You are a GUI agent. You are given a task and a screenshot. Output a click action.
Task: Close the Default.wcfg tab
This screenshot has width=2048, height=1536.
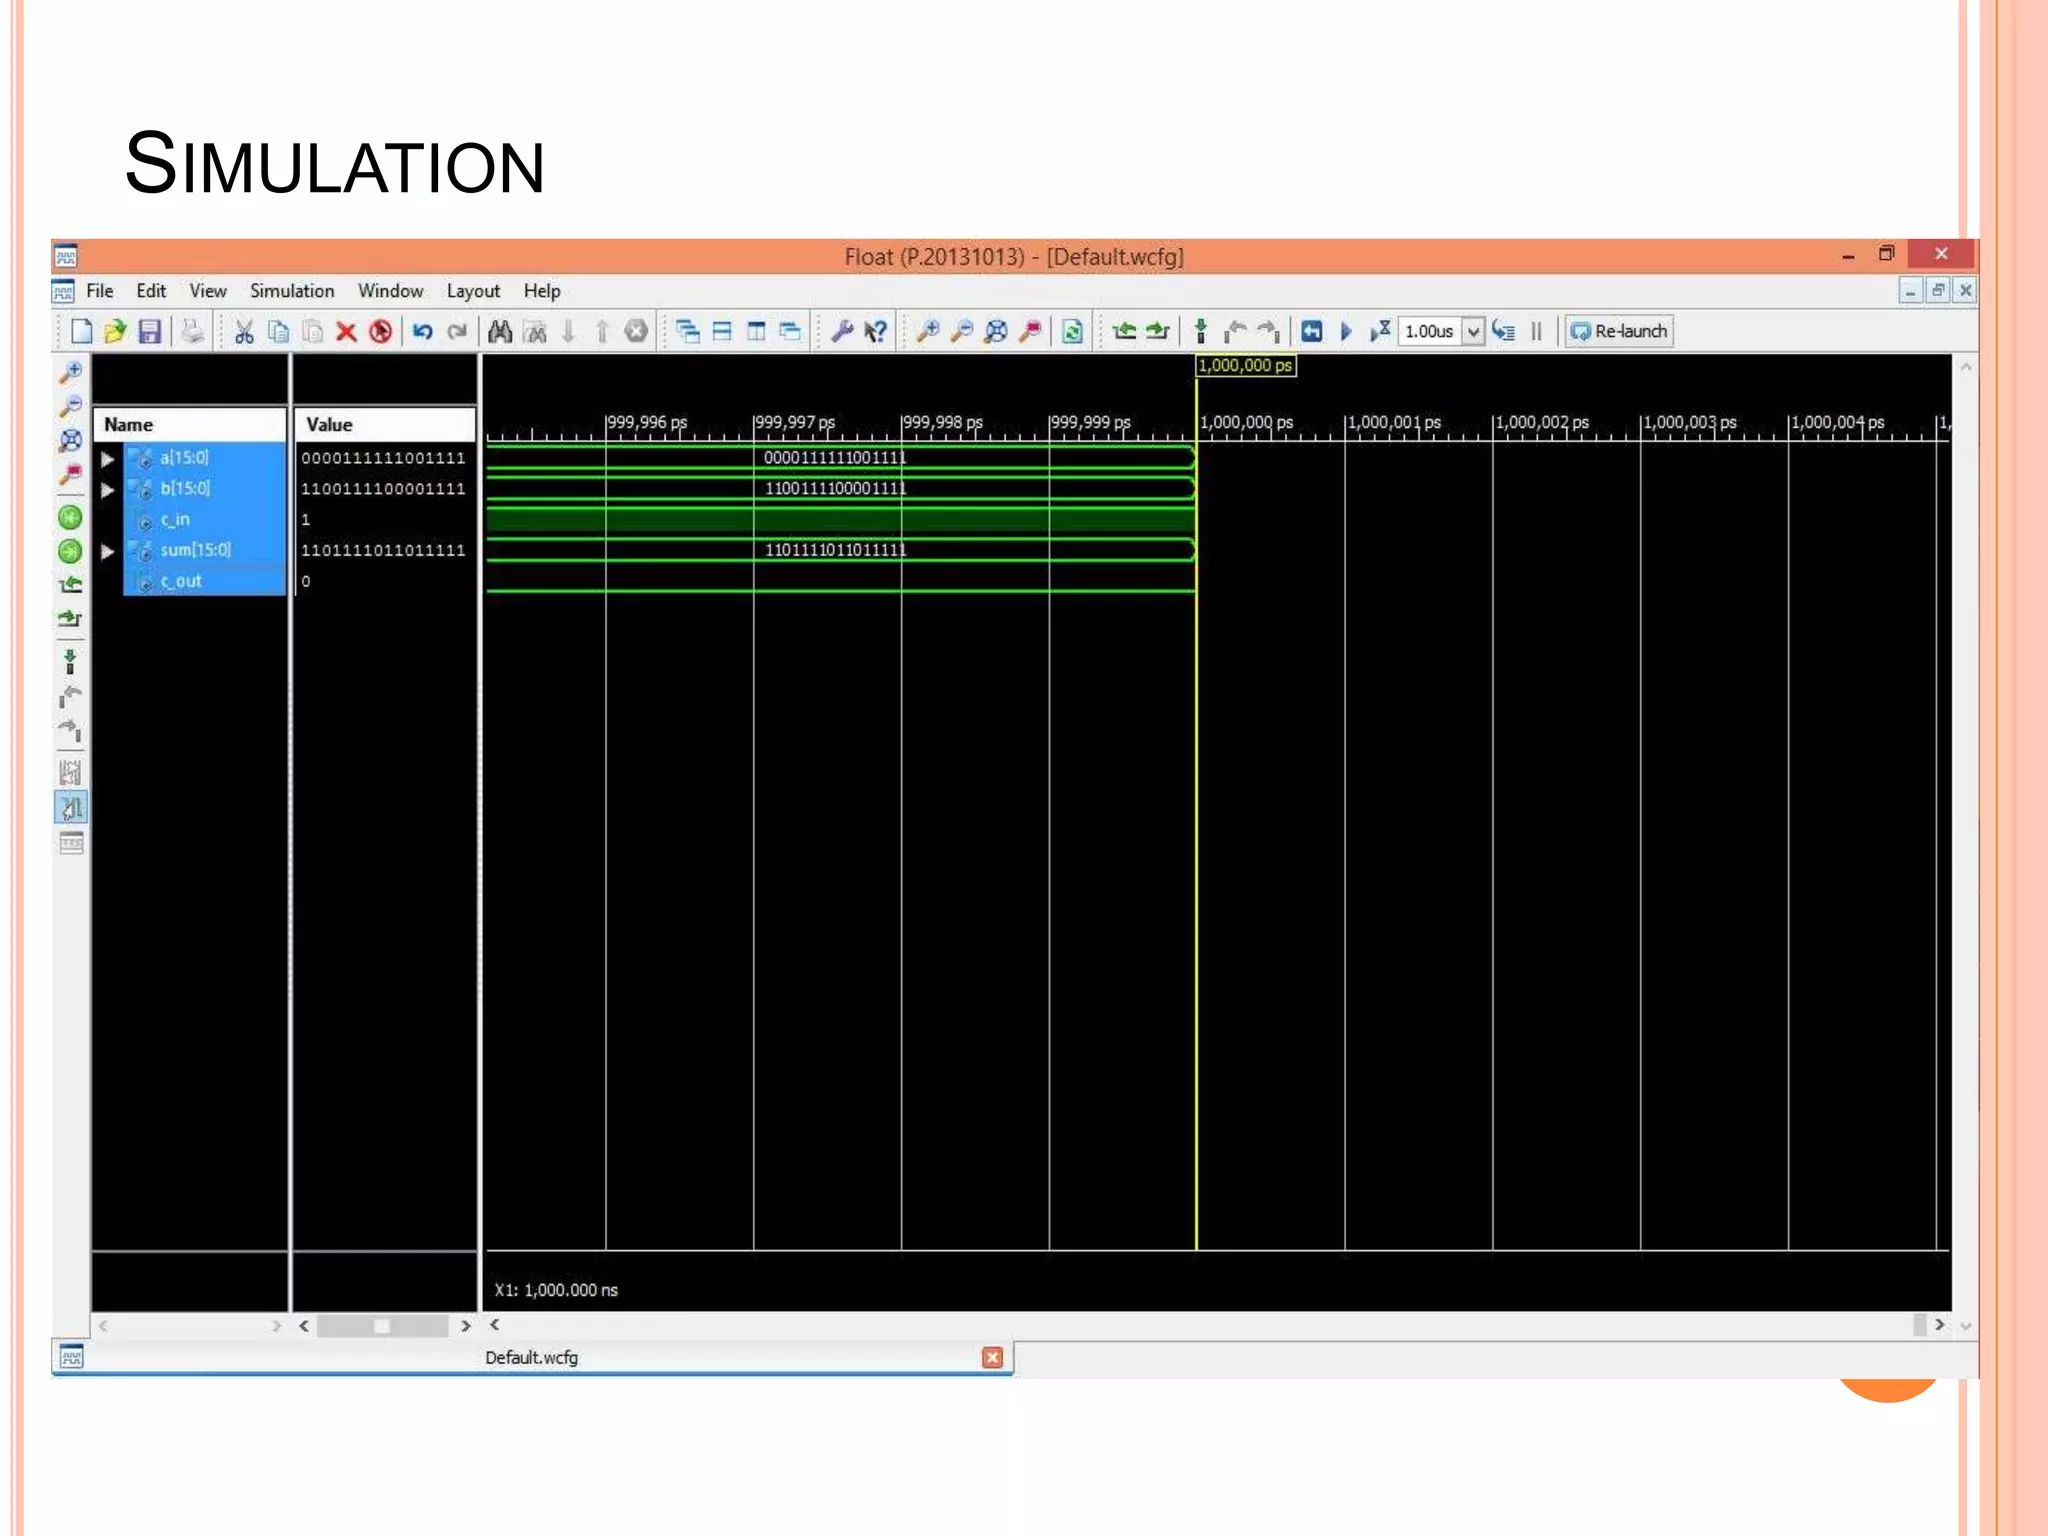point(992,1357)
